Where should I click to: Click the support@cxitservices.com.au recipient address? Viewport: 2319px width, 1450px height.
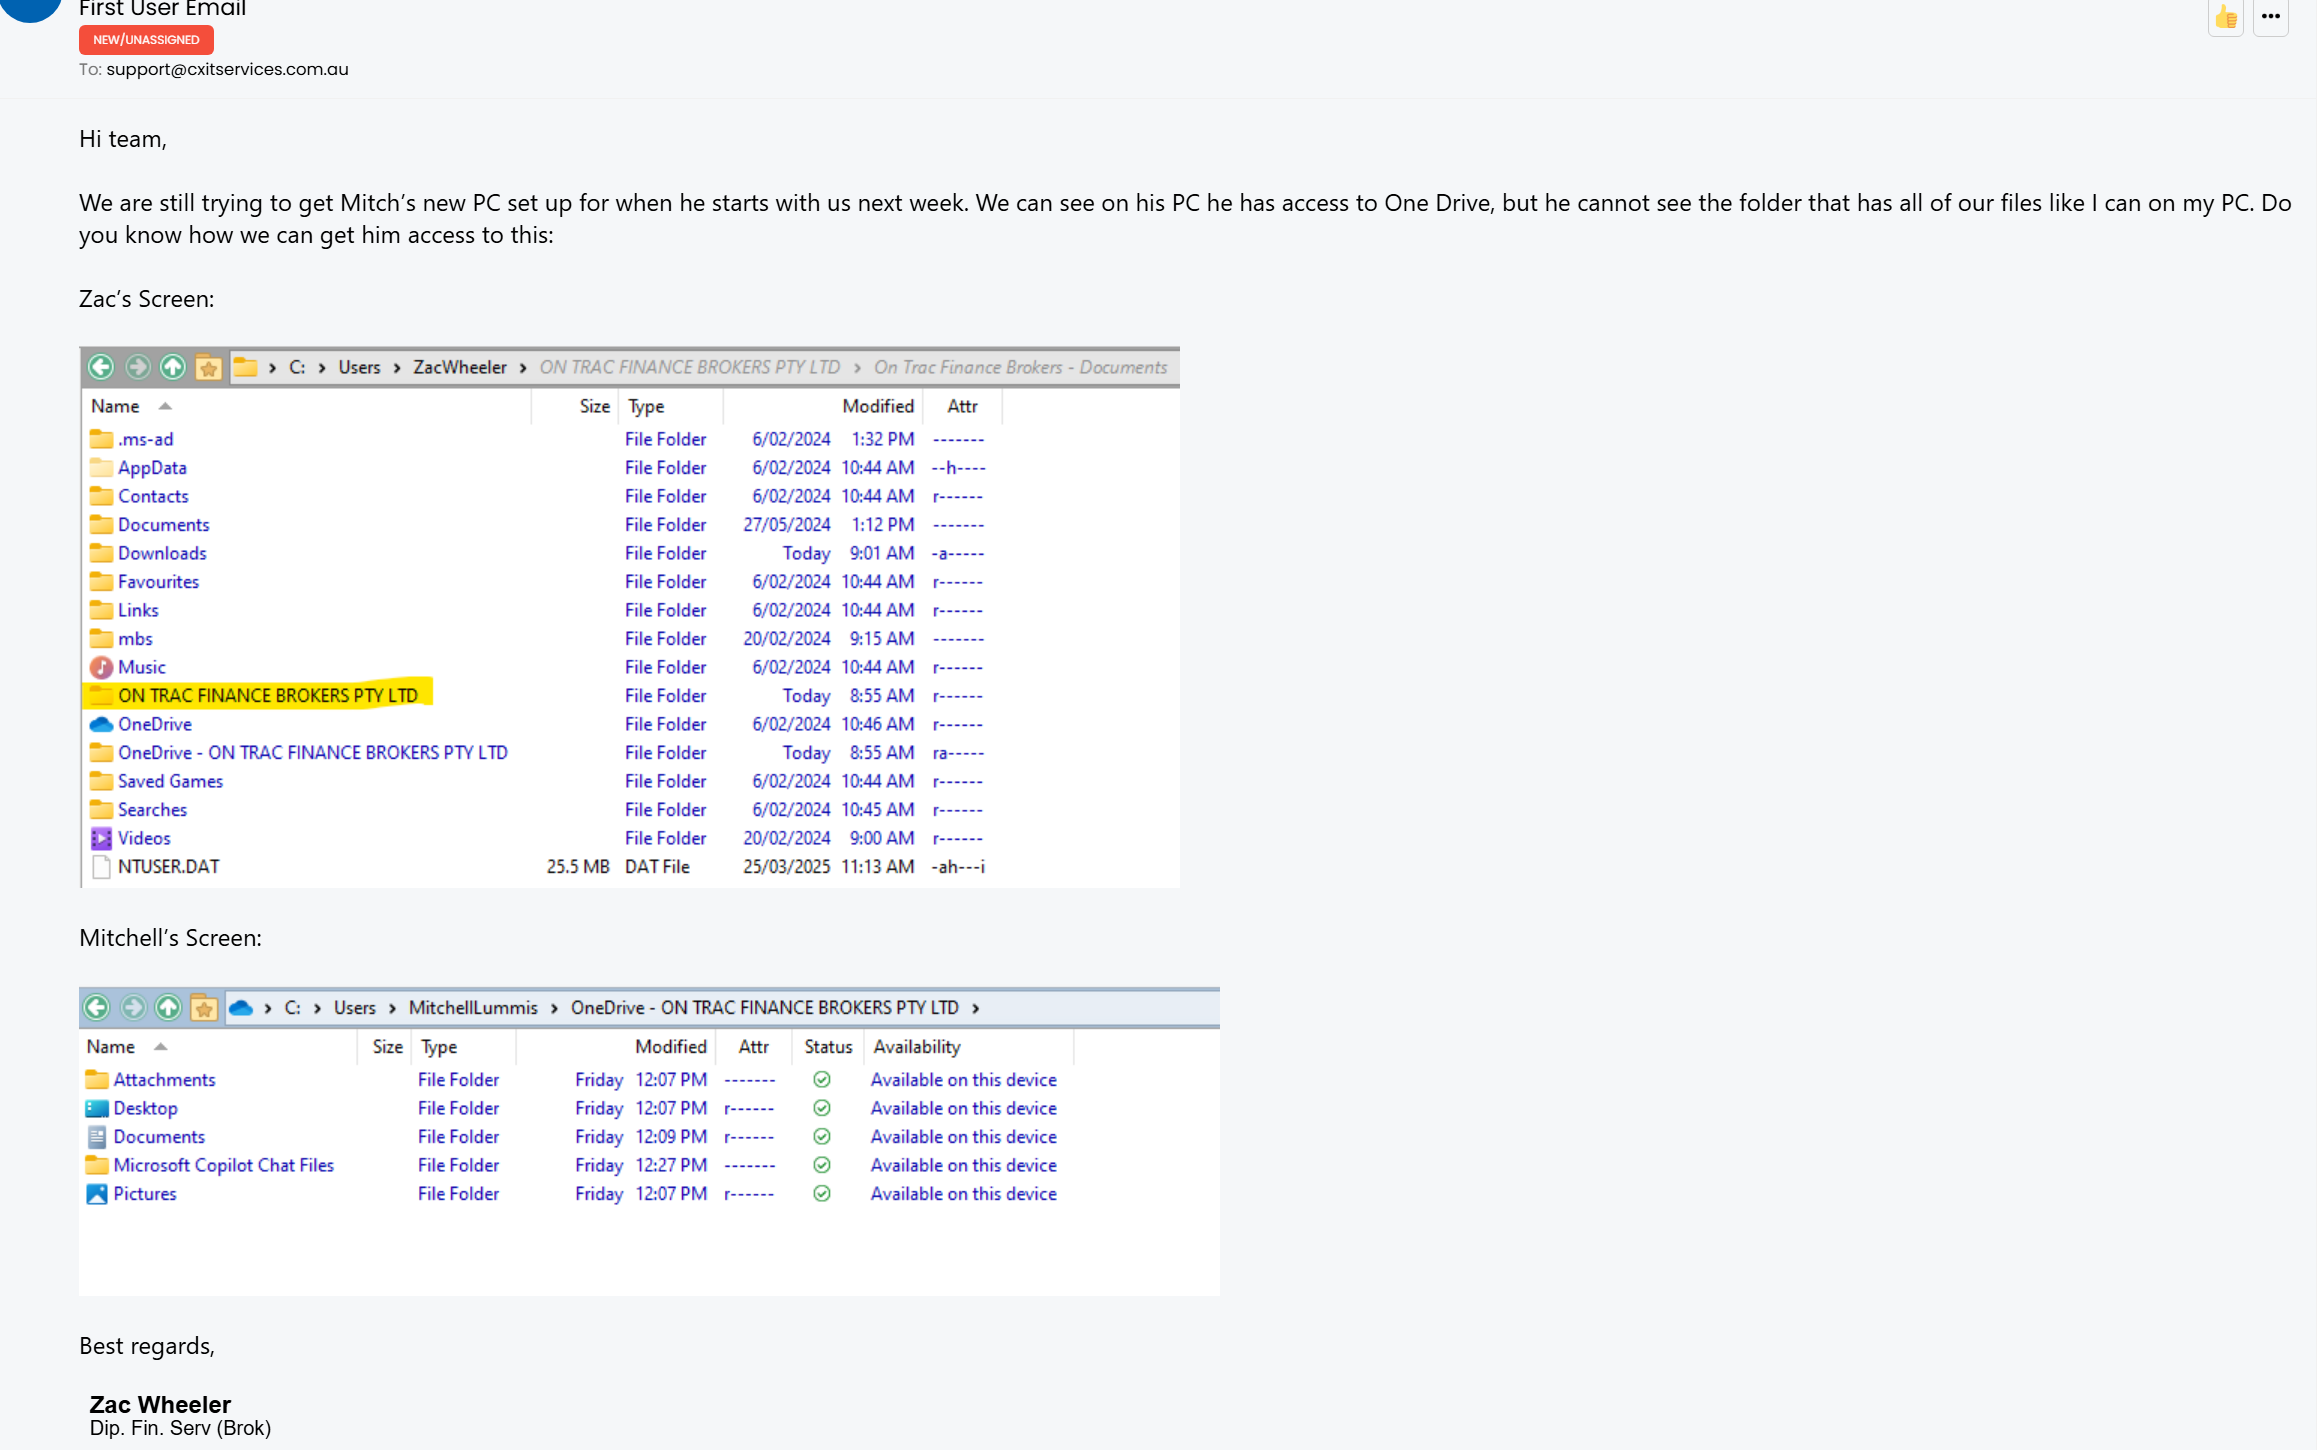(227, 69)
